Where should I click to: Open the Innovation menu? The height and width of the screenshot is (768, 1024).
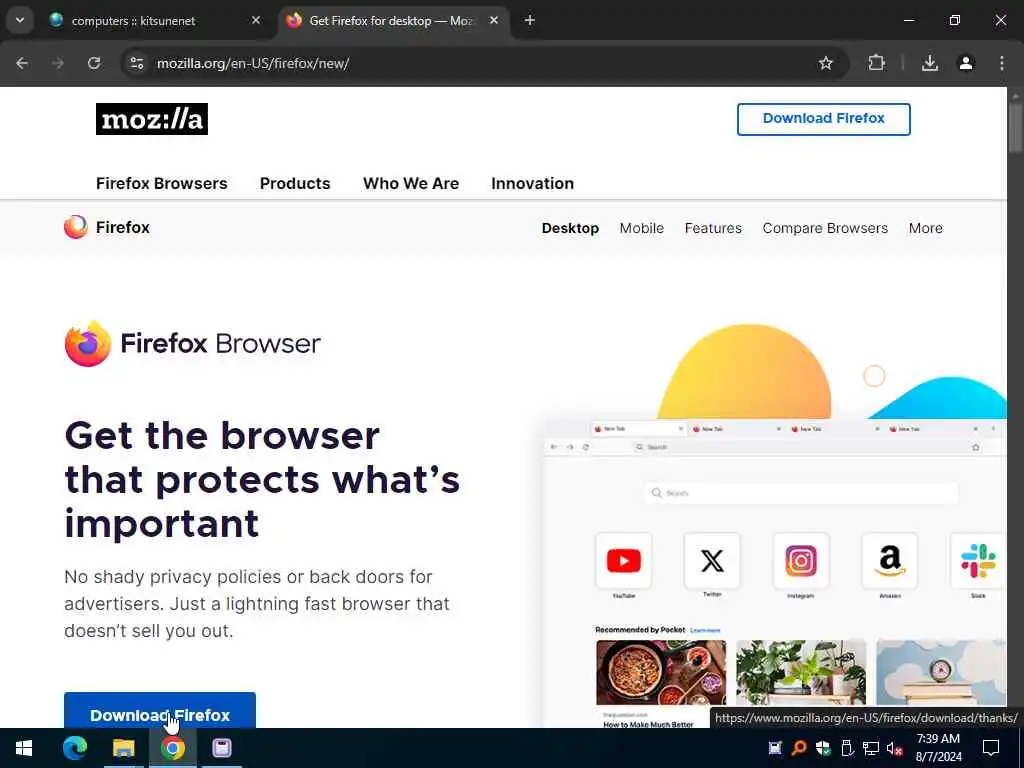tap(532, 184)
